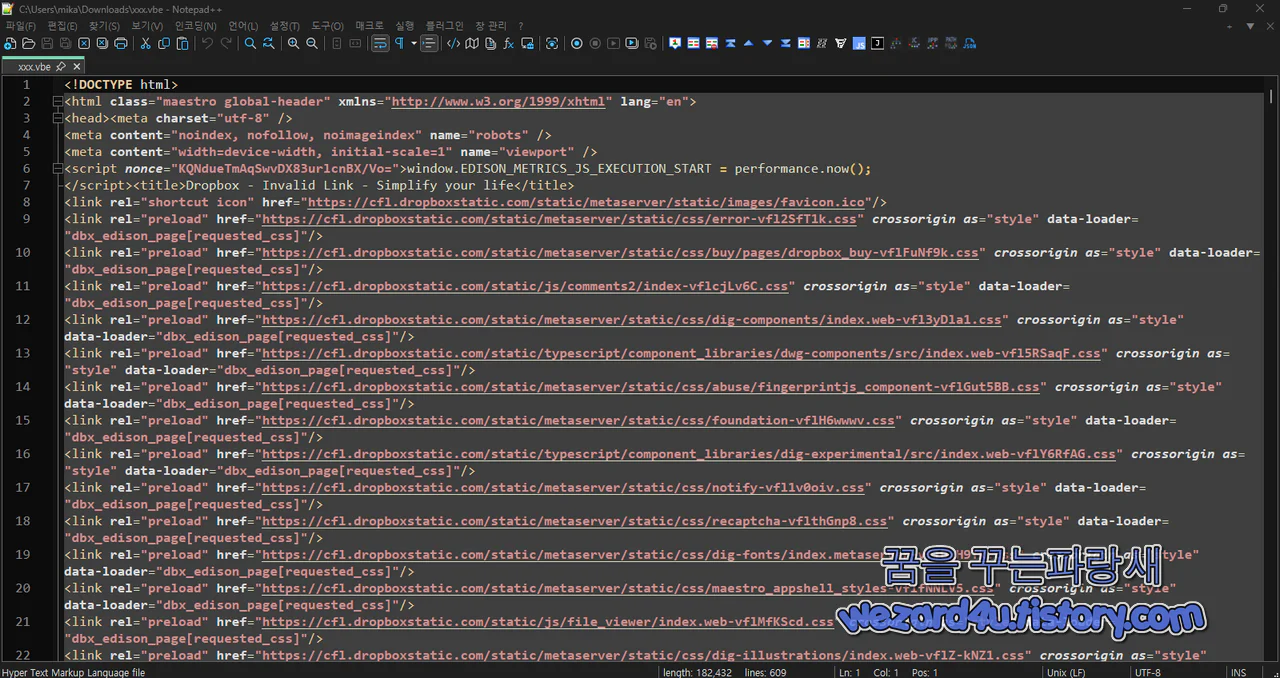The width and height of the screenshot is (1280, 678).
Task: Click the Close All documents icon
Action: pos(102,44)
